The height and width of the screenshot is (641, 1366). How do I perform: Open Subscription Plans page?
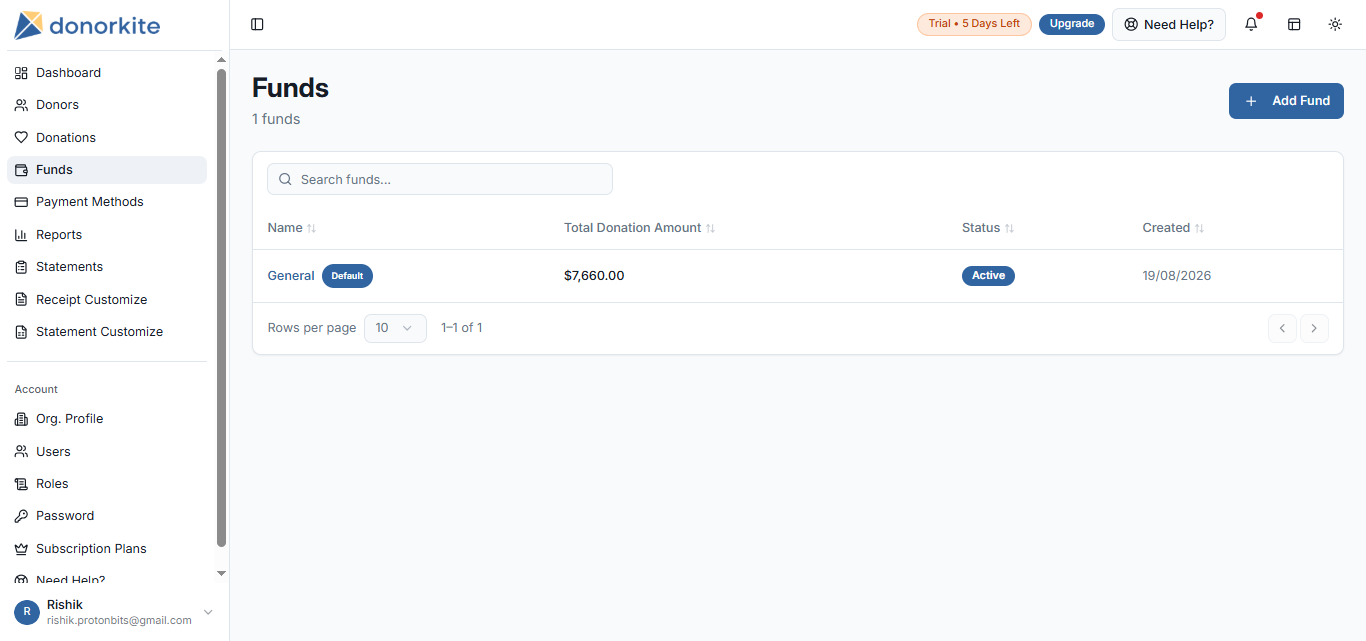(107, 549)
